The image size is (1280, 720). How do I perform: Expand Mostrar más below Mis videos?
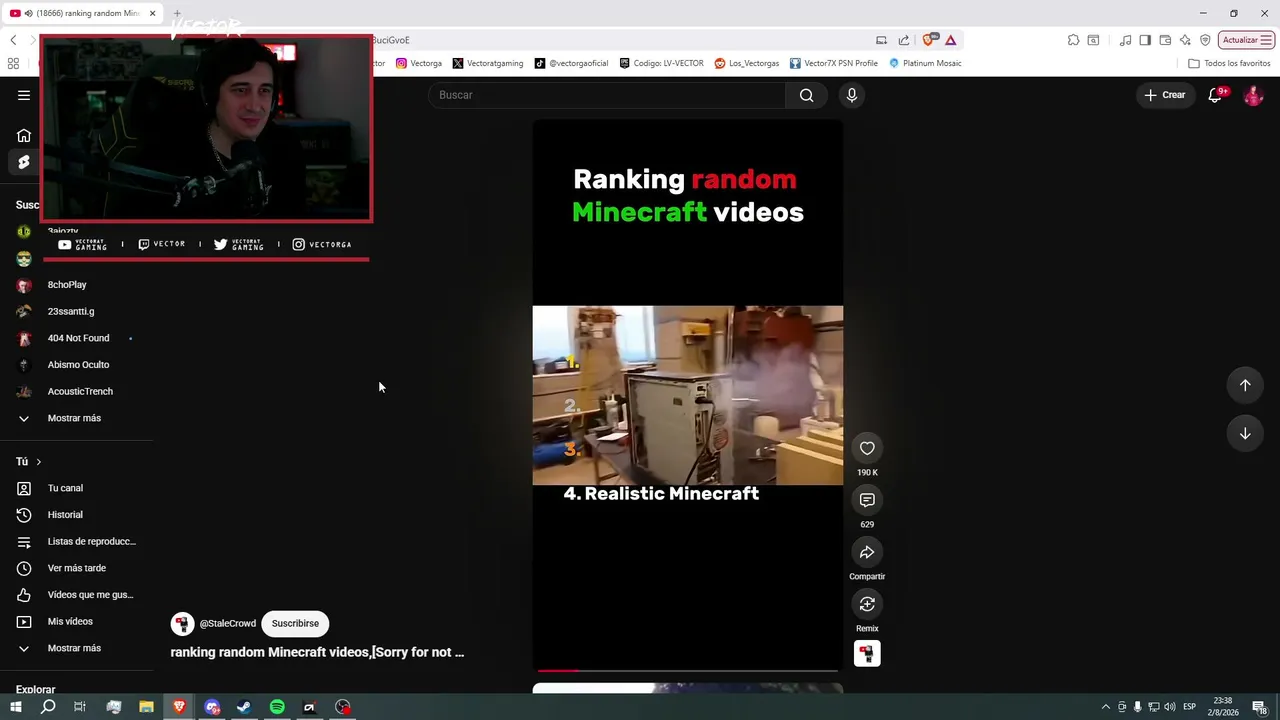click(76, 648)
